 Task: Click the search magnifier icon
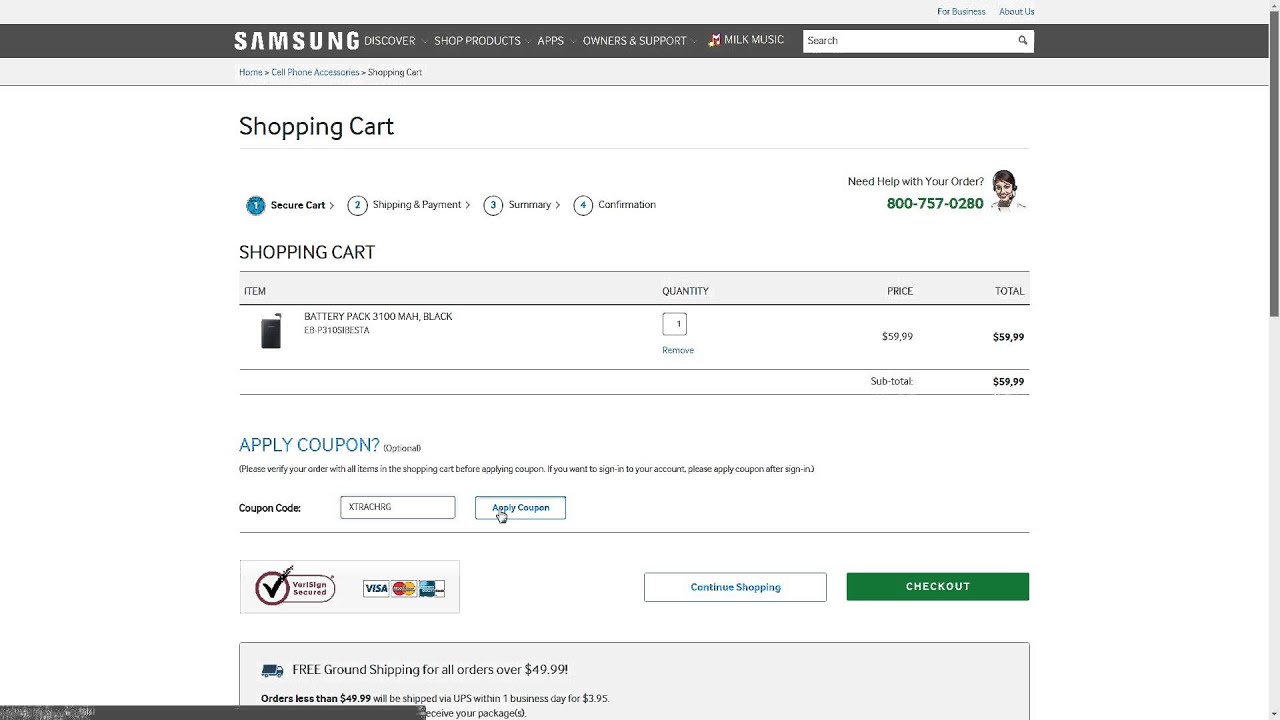[x=1022, y=41]
